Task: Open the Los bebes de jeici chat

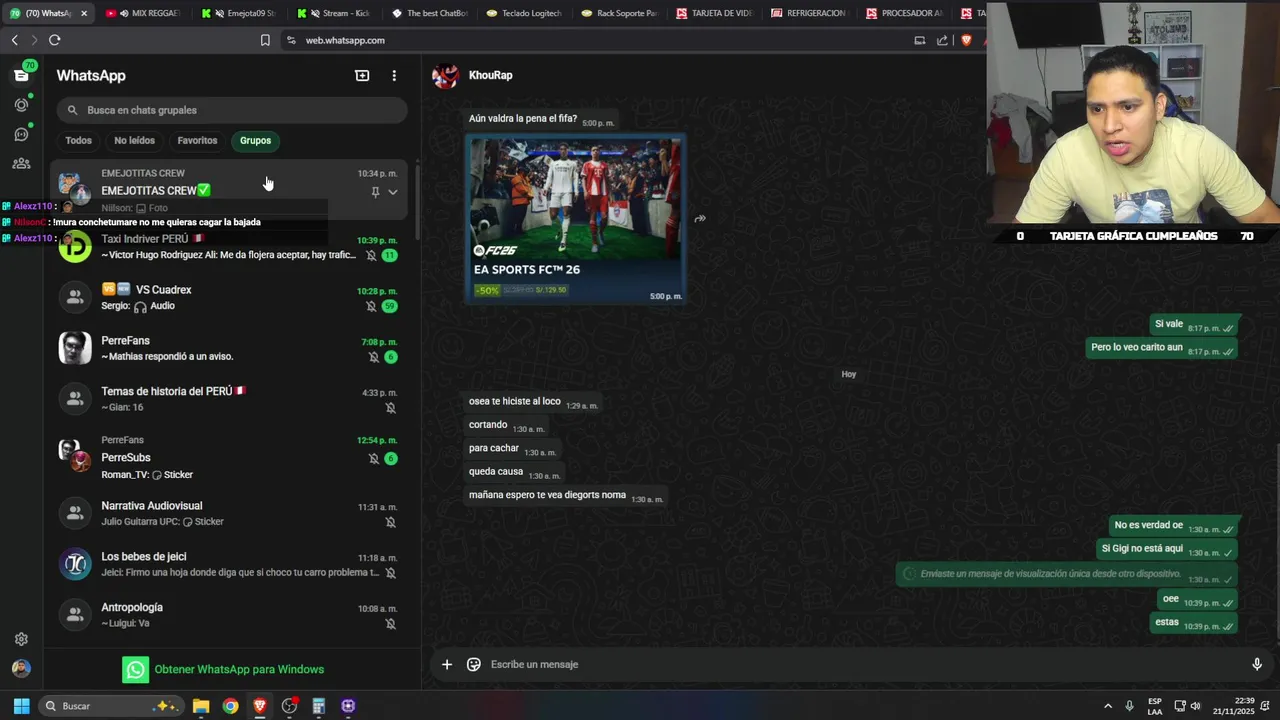Action: pyautogui.click(x=232, y=564)
